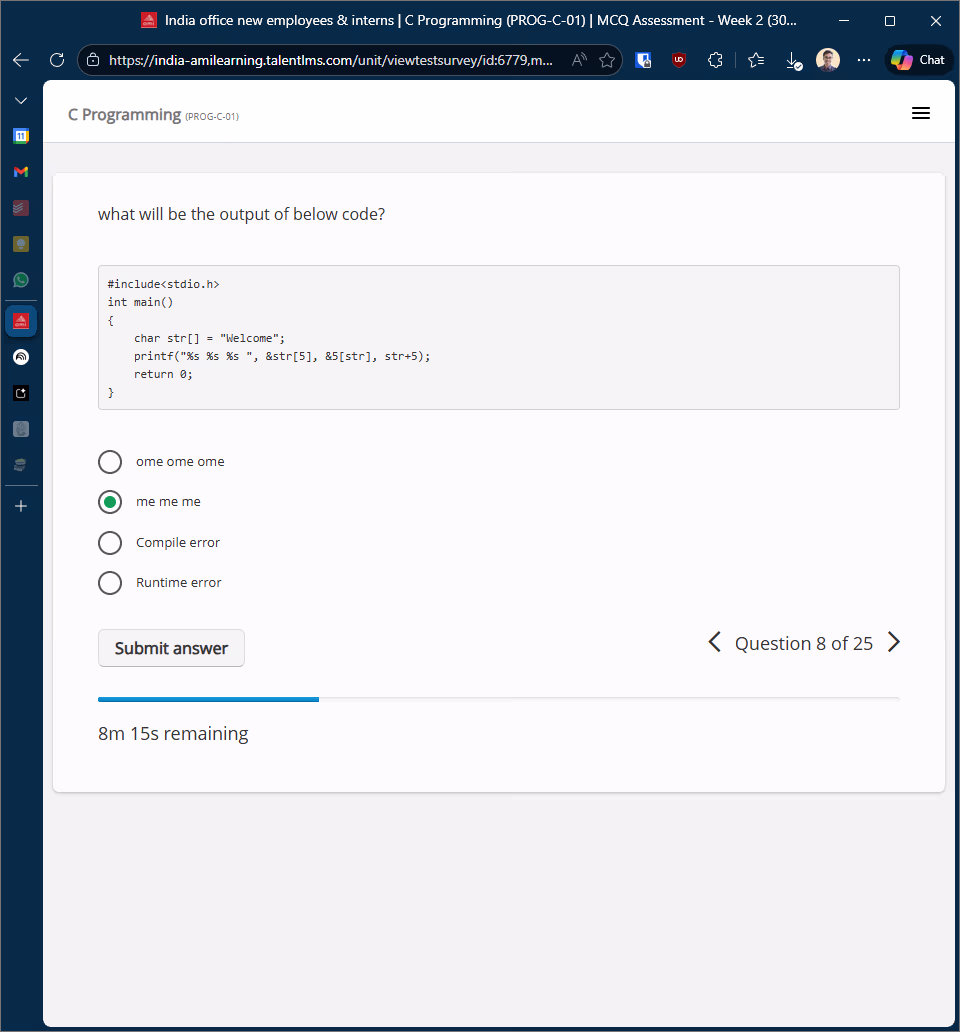Open the Gmail tab in sidebar
Screen dimensions: 960x1032
coord(21,172)
